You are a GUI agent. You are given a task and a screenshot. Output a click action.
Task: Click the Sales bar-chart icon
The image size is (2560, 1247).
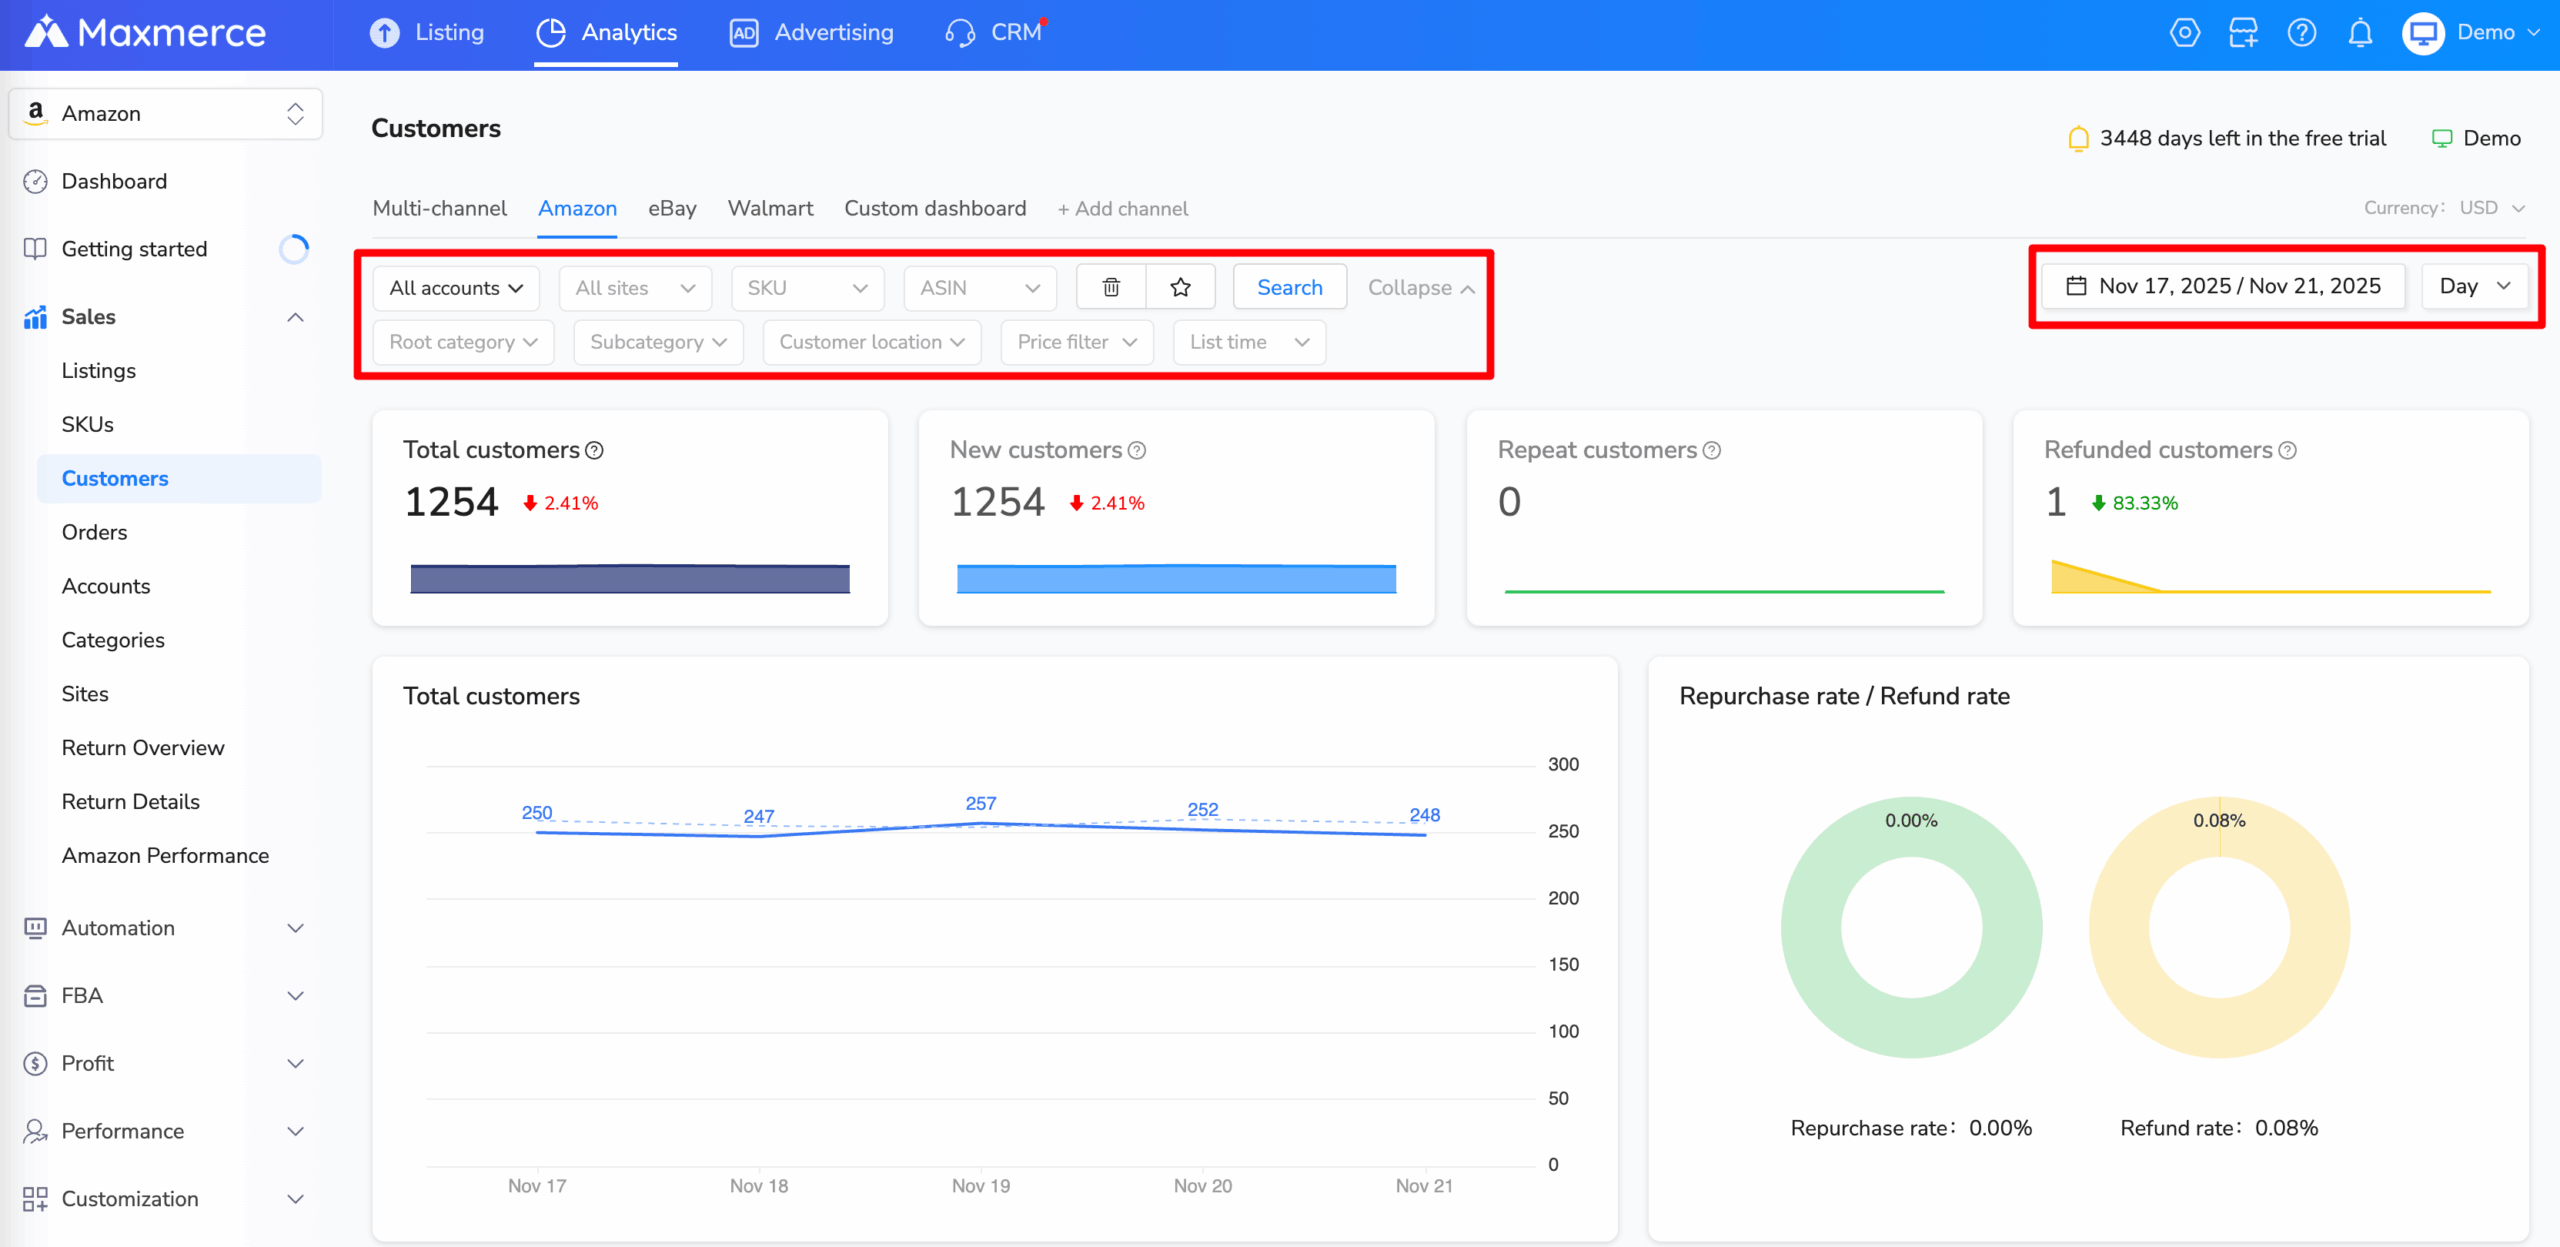35,317
